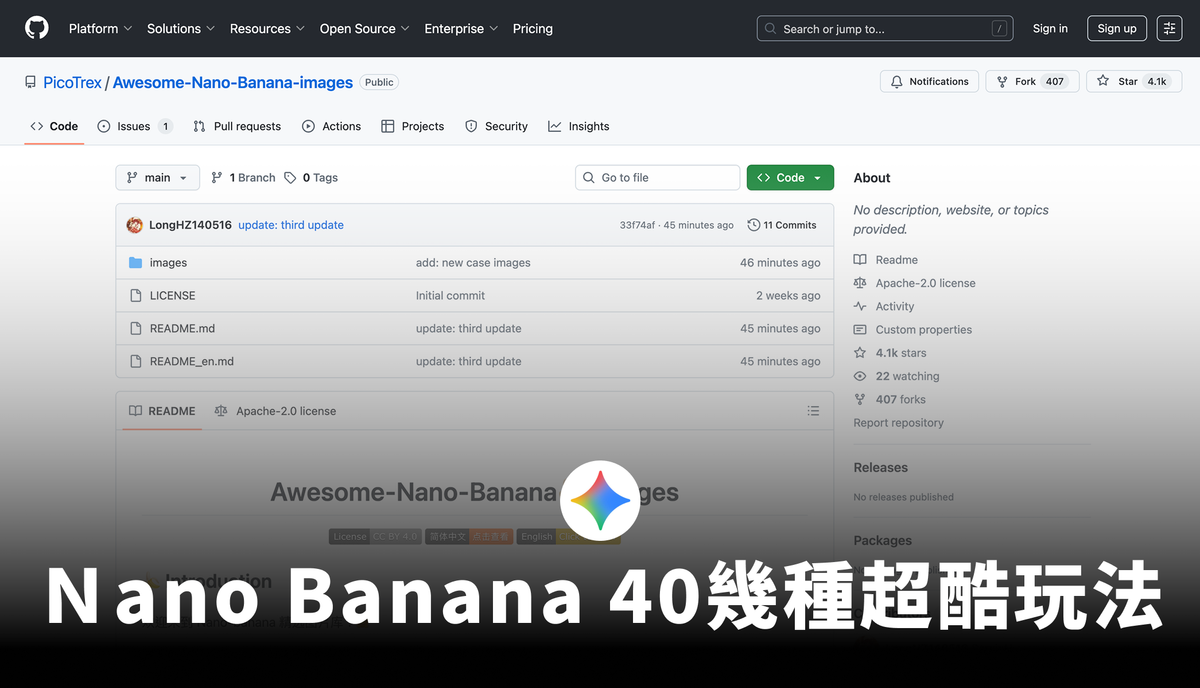
Task: Open the README.md file
Action: coord(182,329)
